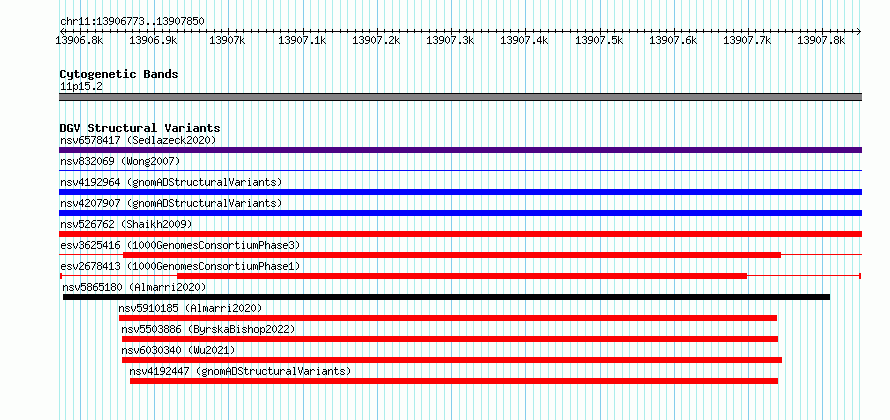Click the 13907.6k ruler tick label
Viewport: 890px width, 420px height.
pos(673,40)
